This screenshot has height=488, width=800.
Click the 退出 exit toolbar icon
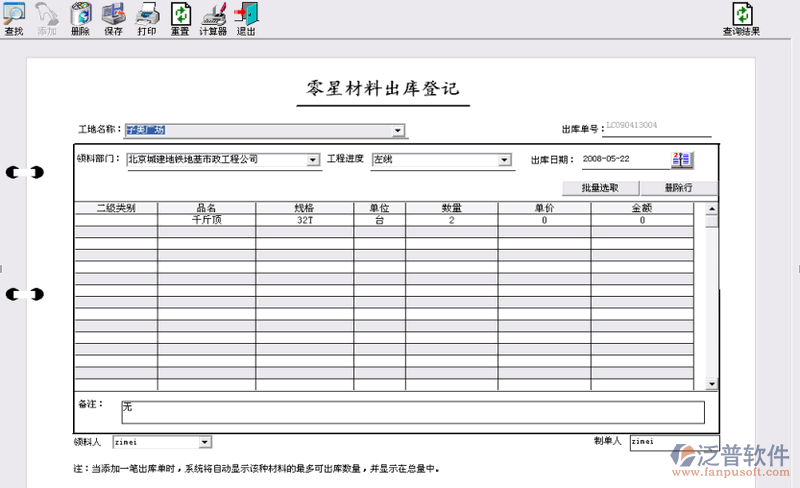246,16
